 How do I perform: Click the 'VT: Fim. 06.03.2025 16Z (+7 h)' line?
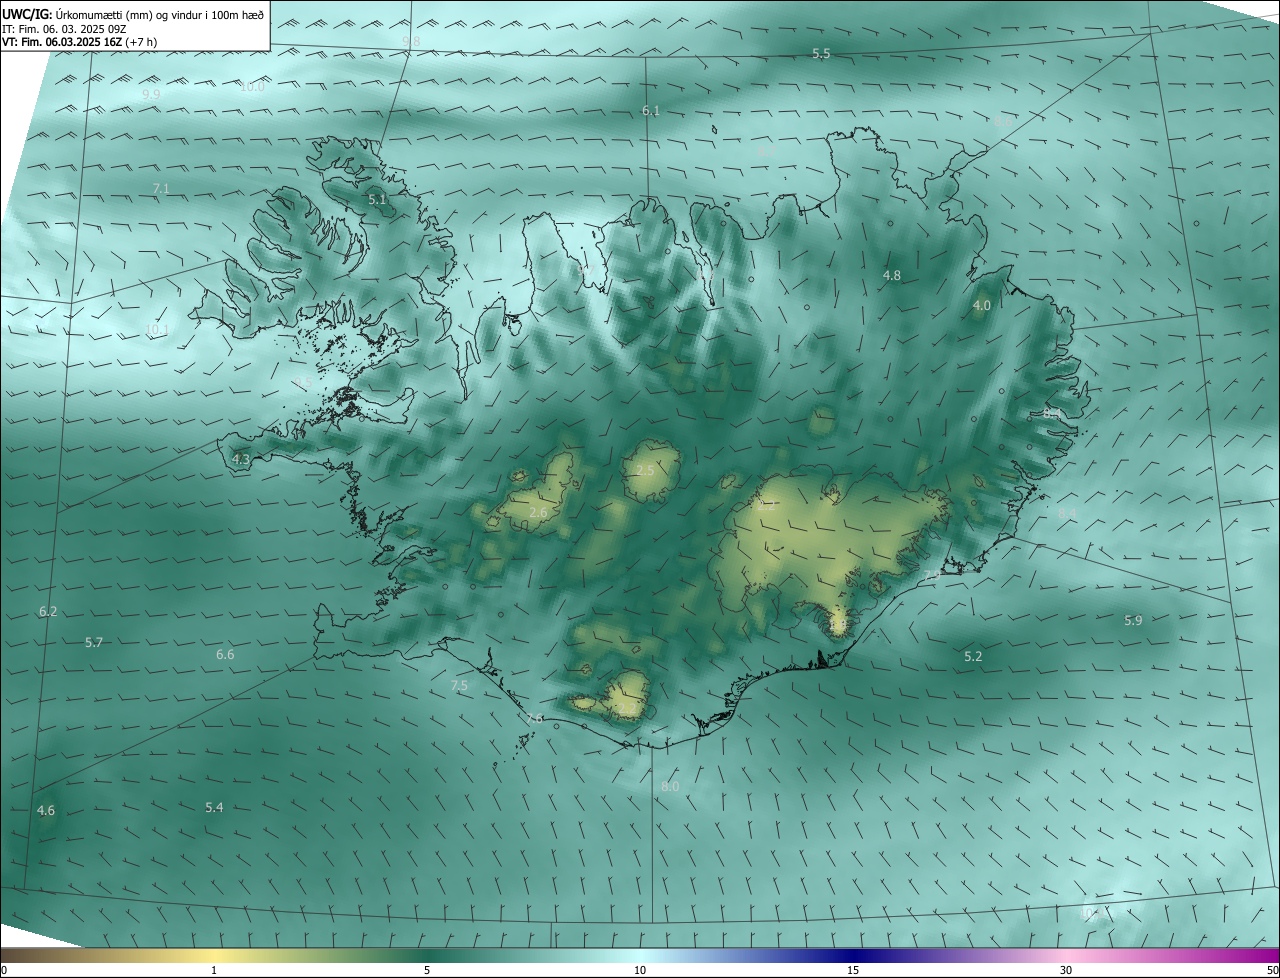coord(79,42)
